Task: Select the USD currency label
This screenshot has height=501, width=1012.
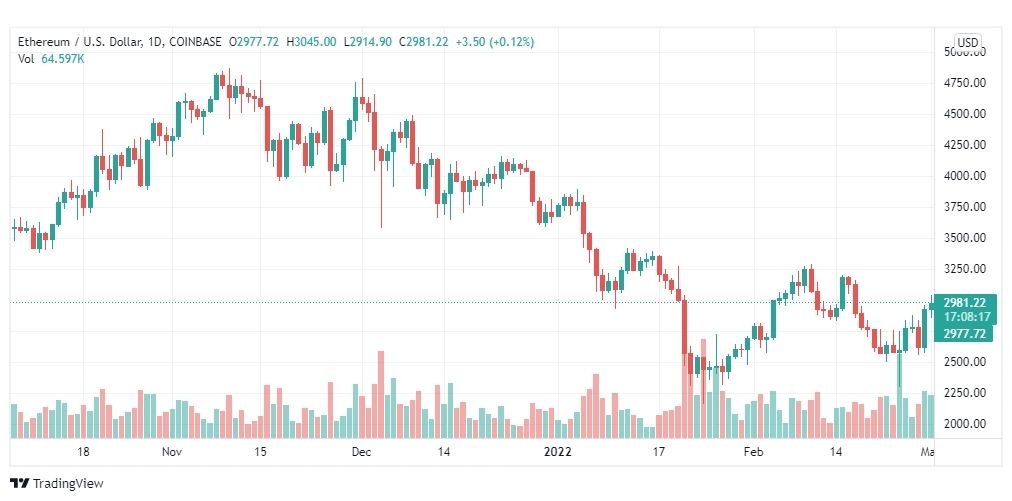Action: click(967, 43)
